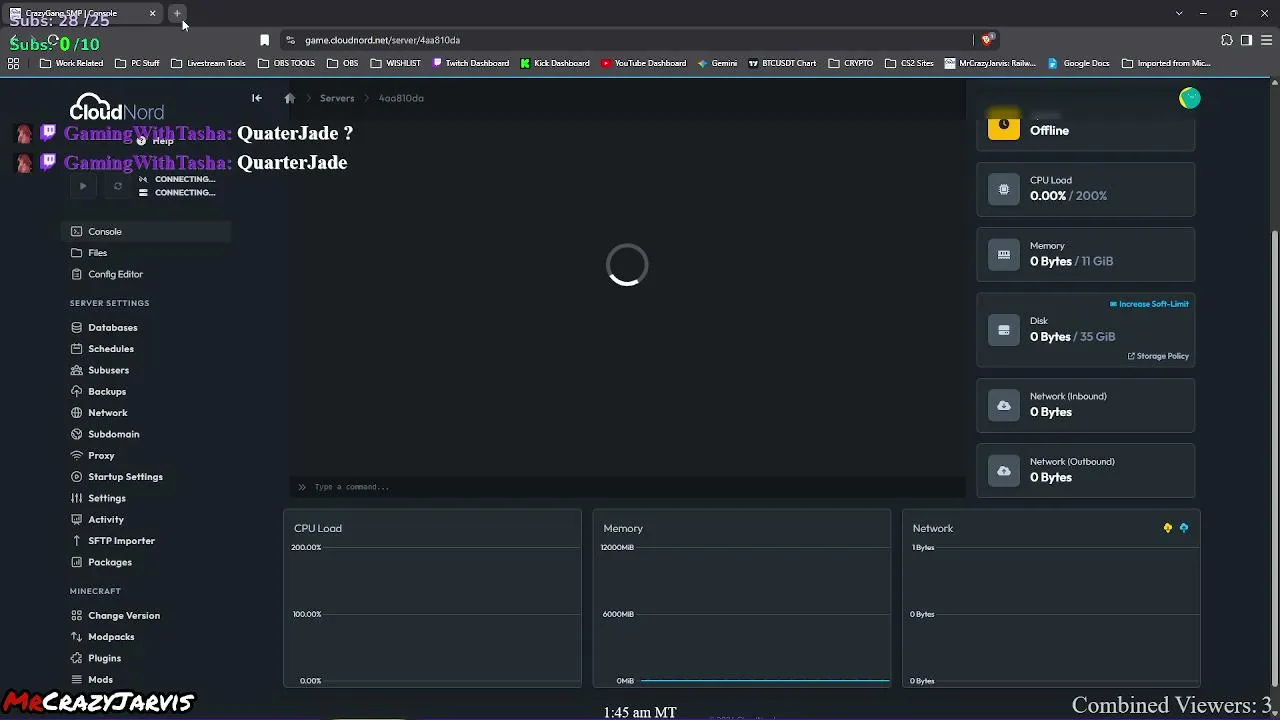The image size is (1280, 720).
Task: Open the Gemini bookmark
Action: (718, 63)
